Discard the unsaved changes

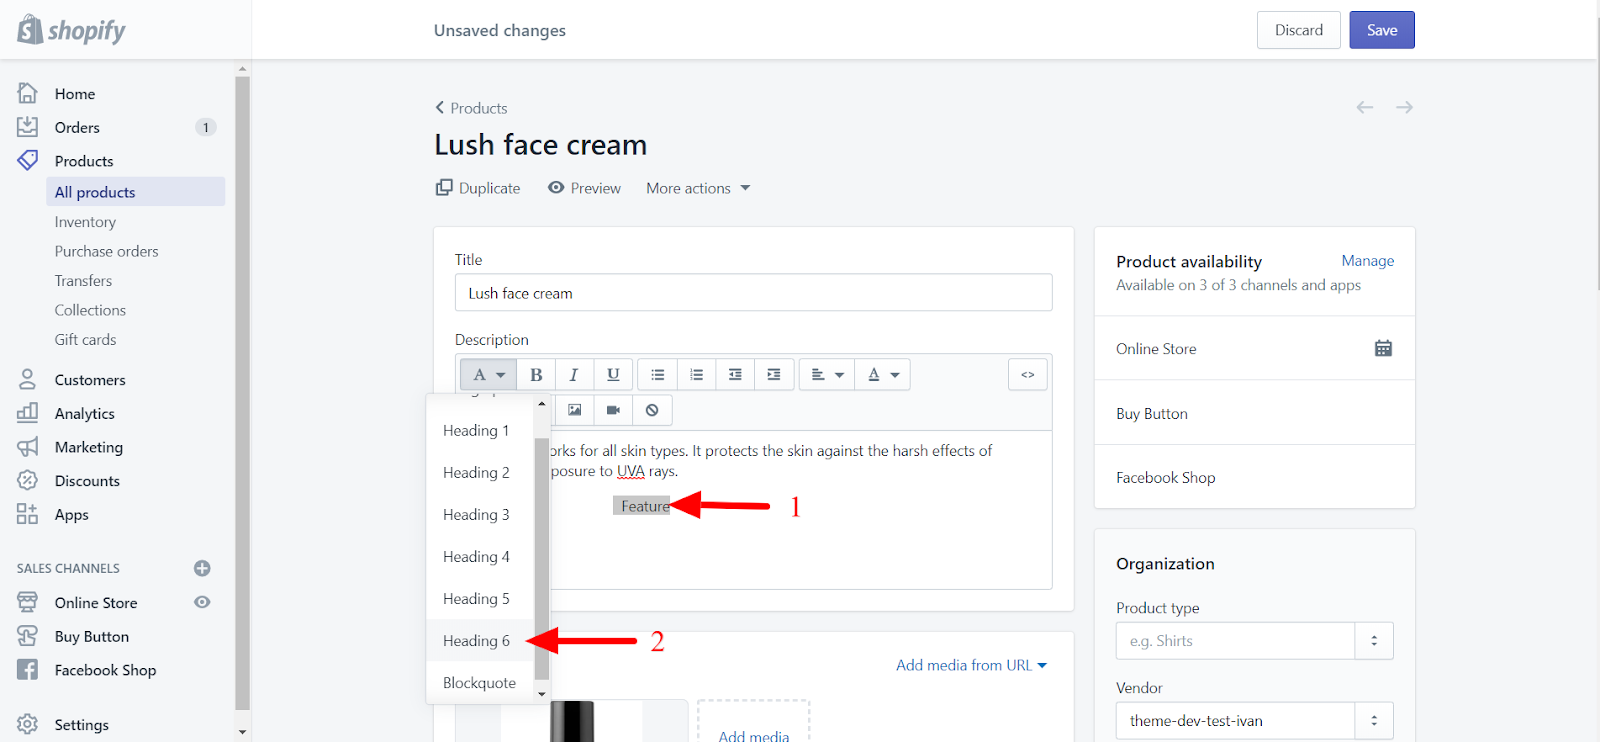tap(1299, 30)
